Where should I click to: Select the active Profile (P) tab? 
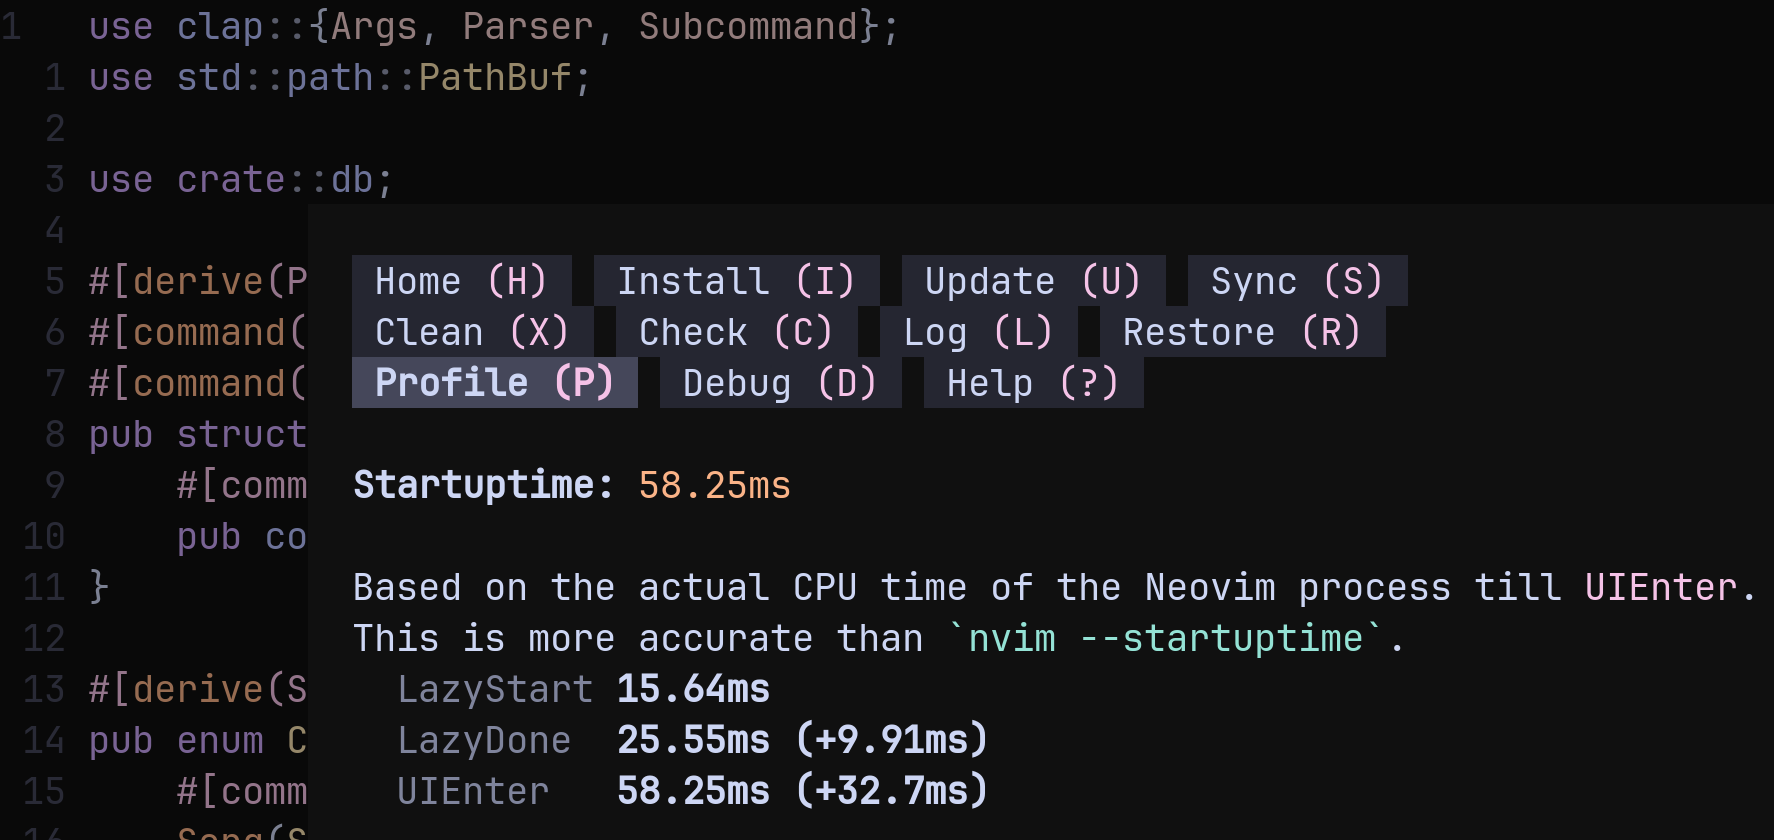coord(494,383)
